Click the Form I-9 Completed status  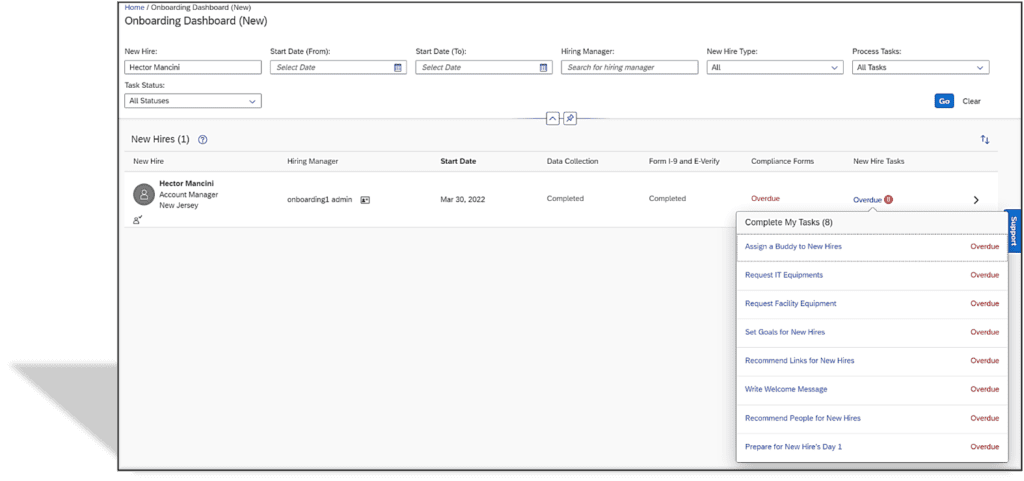(x=667, y=198)
